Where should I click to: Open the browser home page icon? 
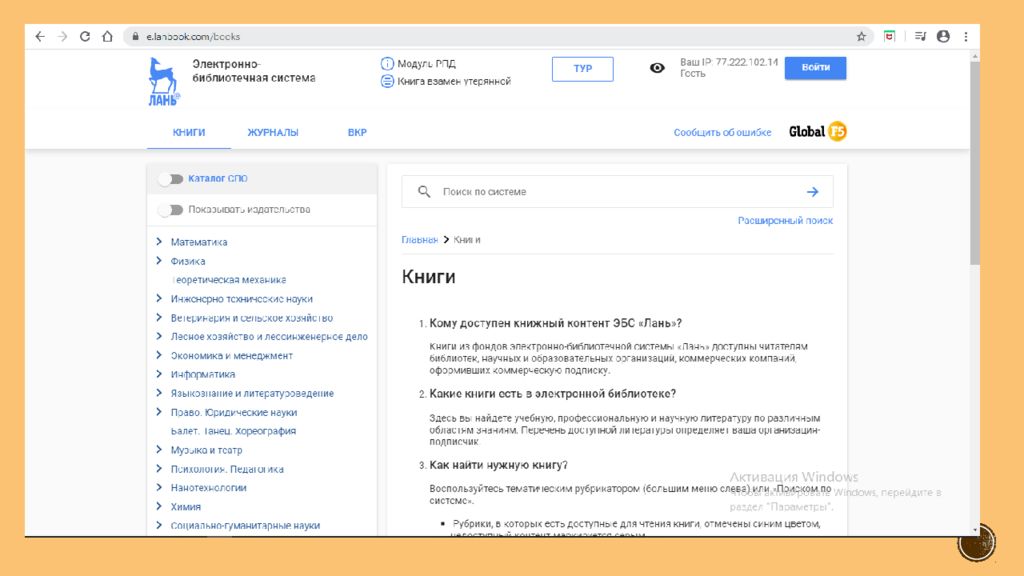(107, 37)
